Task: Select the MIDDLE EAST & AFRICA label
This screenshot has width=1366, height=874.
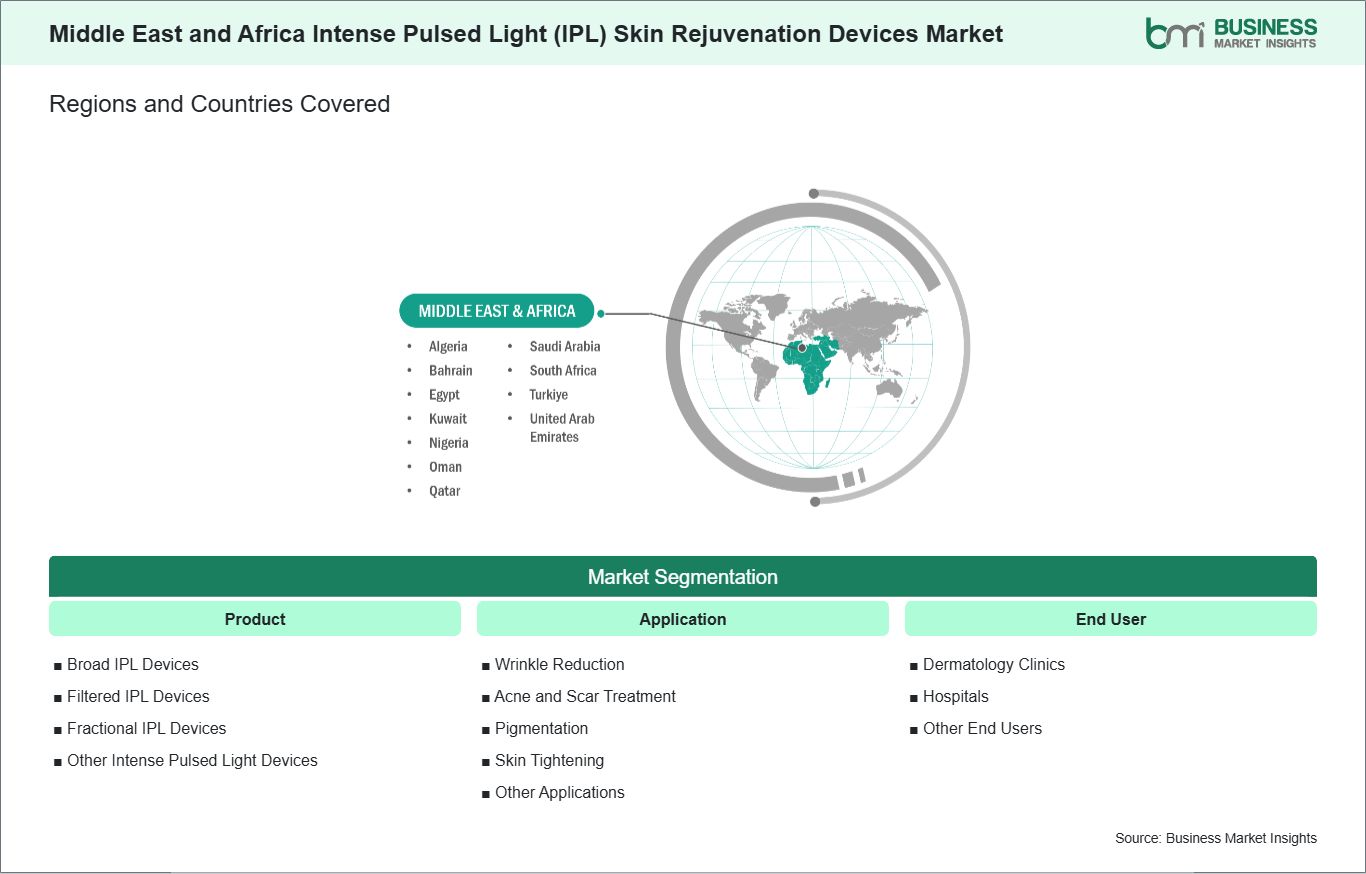Action: coord(497,311)
